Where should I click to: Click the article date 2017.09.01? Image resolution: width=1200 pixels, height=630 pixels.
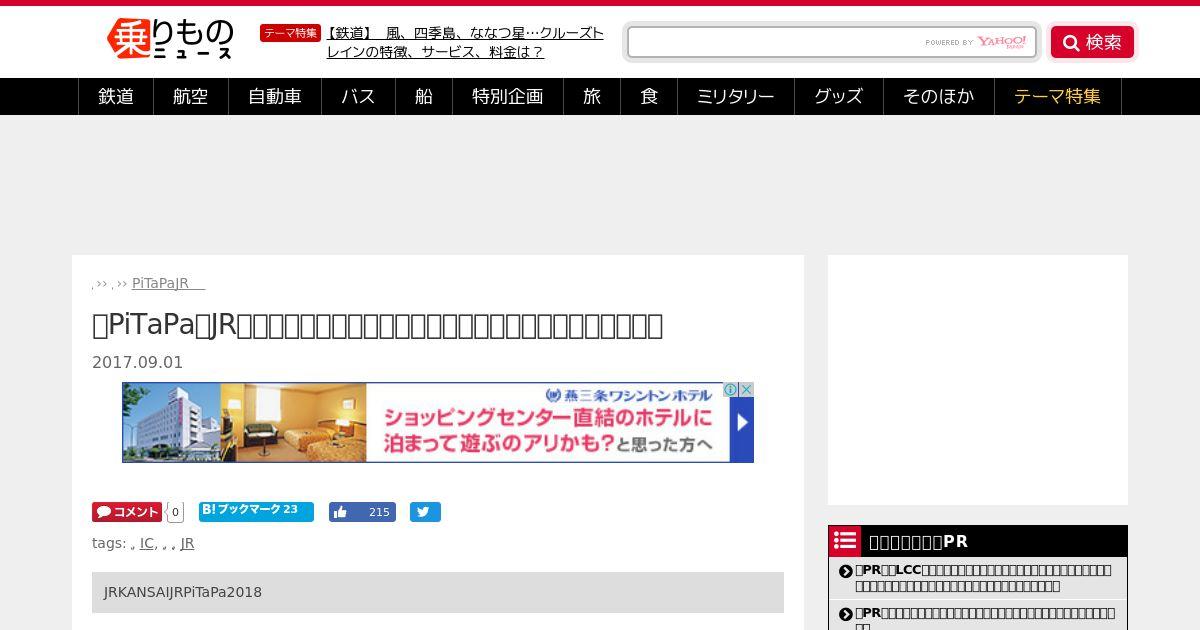(138, 362)
